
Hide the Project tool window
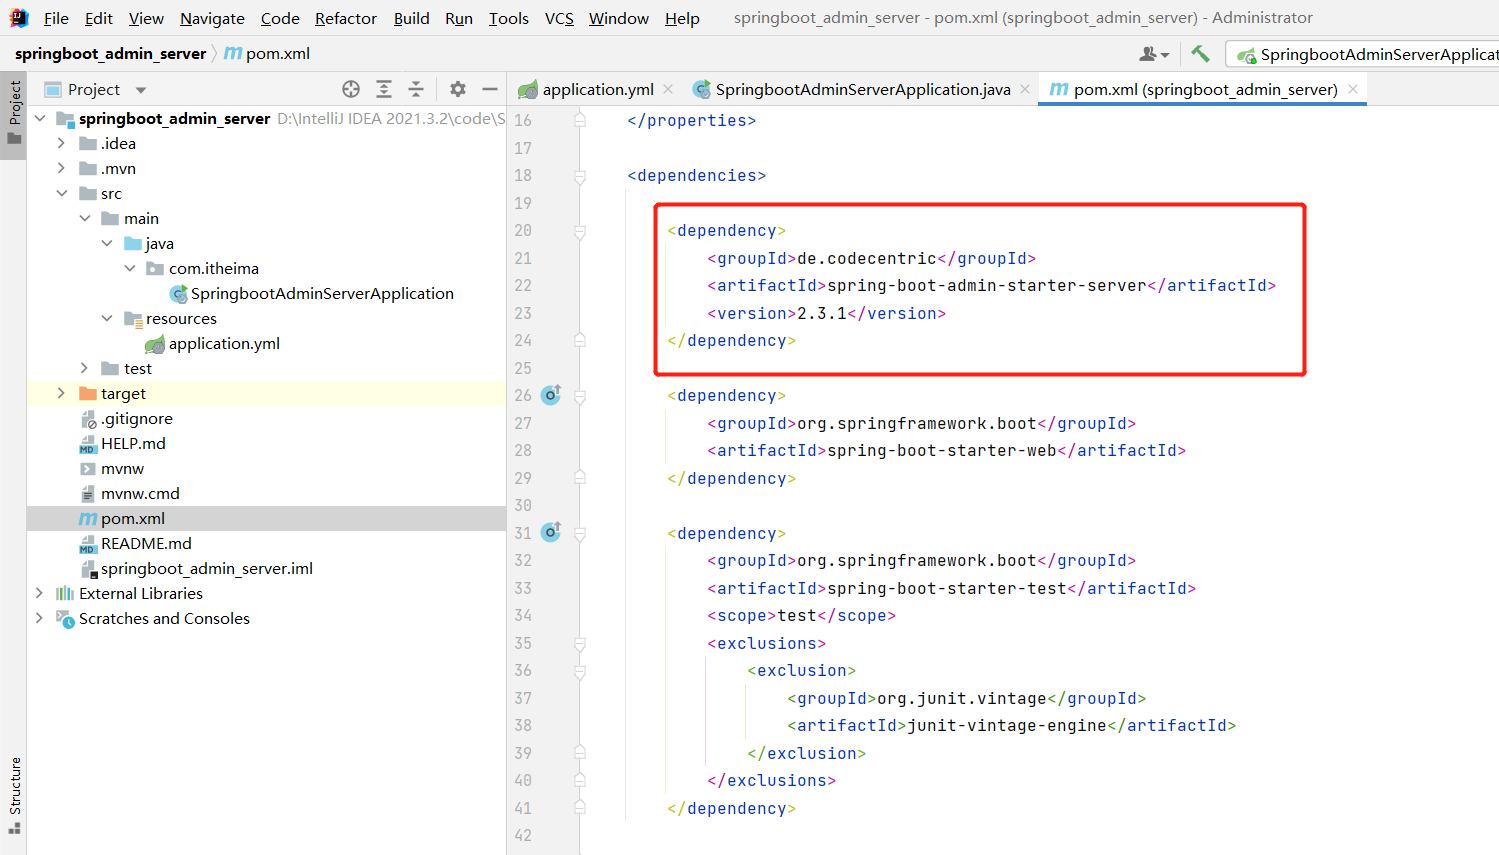pyautogui.click(x=490, y=89)
